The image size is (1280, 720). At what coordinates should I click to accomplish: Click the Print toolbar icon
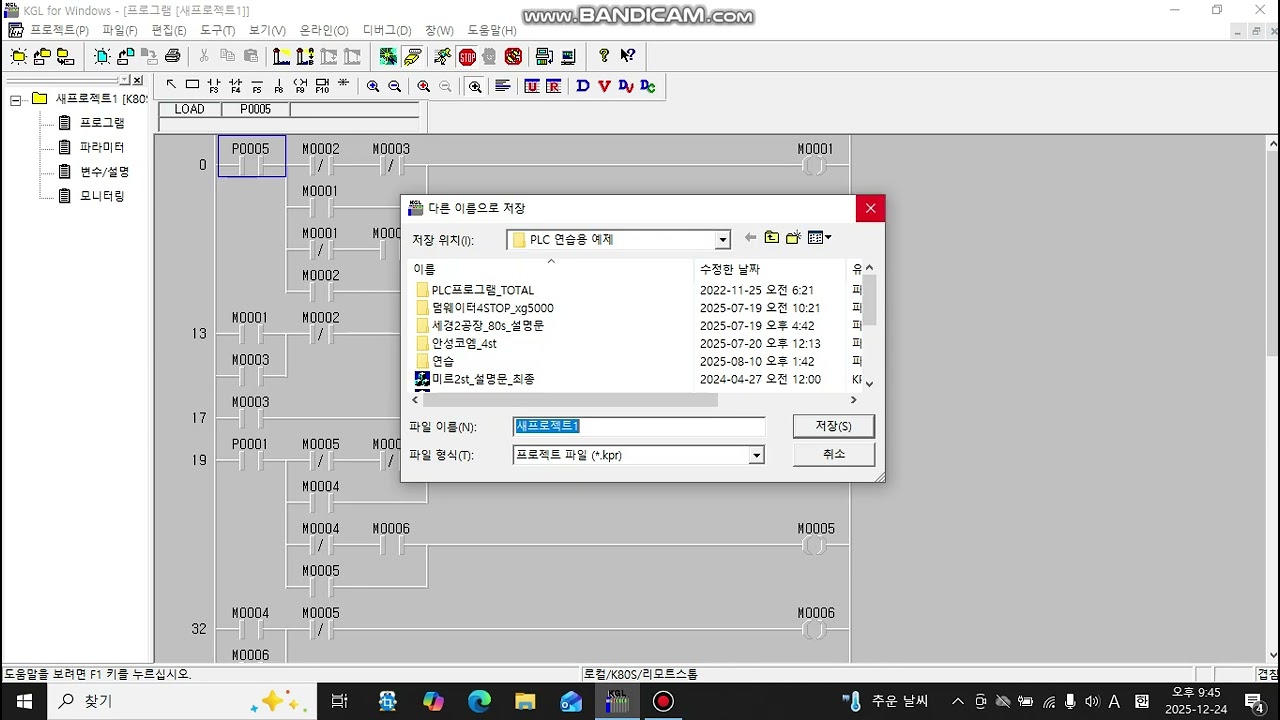click(172, 56)
